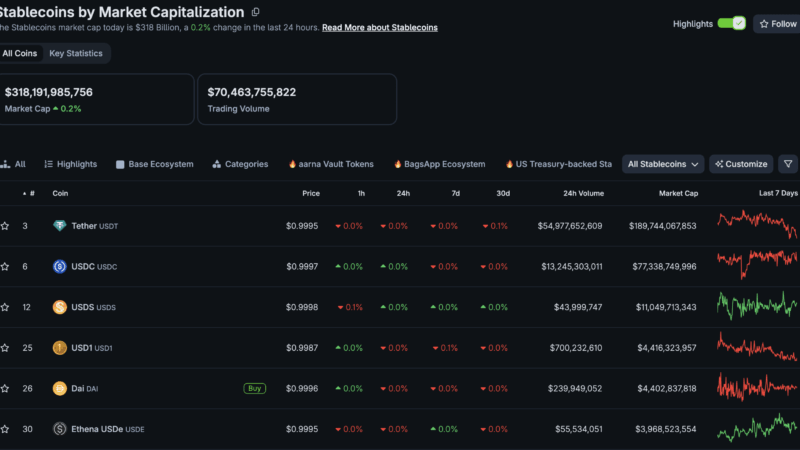Click the Dai coin logo

click(x=60, y=389)
